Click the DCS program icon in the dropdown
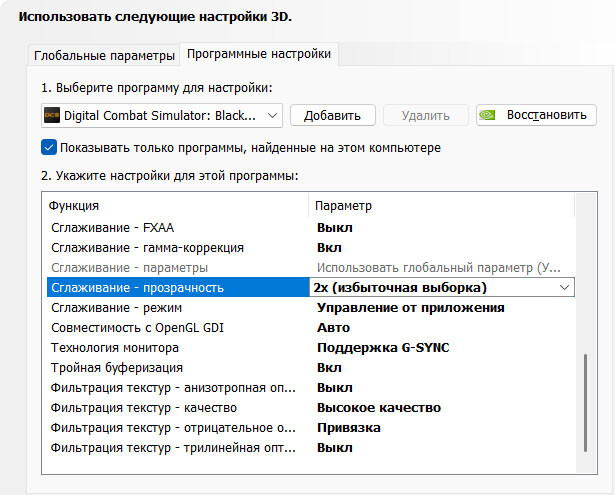This screenshot has height=495, width=615. pyautogui.click(x=53, y=115)
